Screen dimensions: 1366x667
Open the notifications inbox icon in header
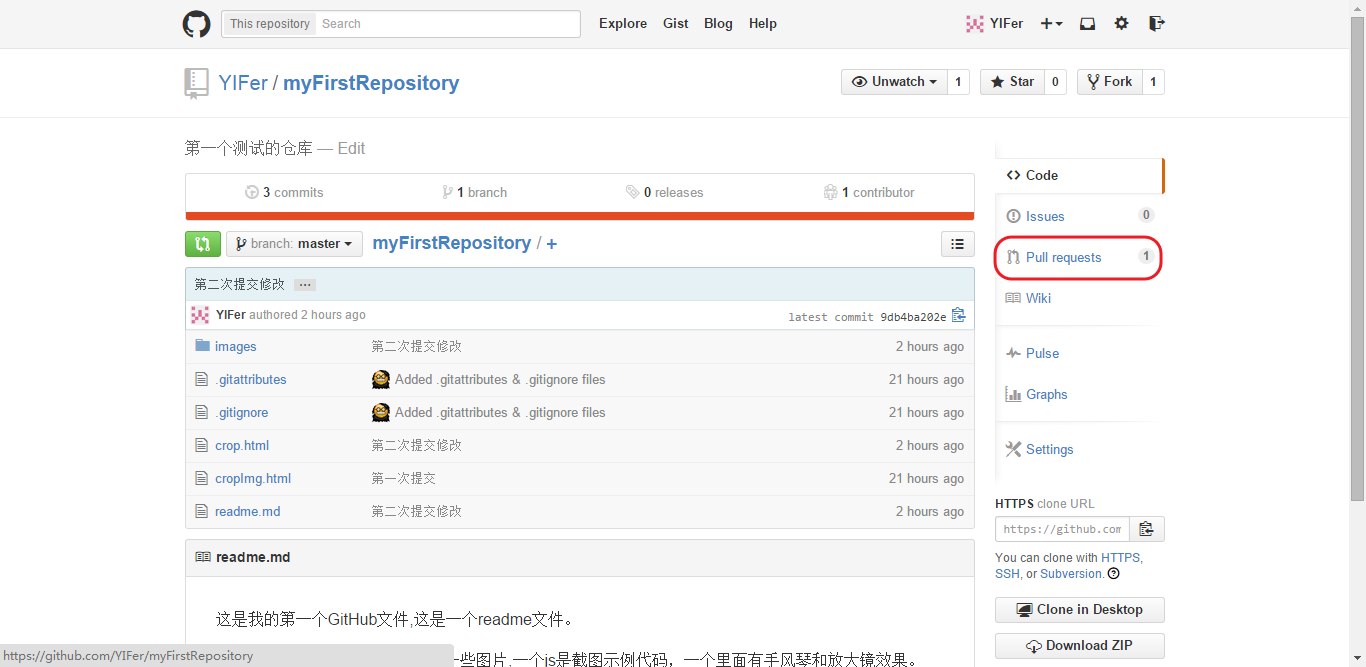click(x=1087, y=24)
